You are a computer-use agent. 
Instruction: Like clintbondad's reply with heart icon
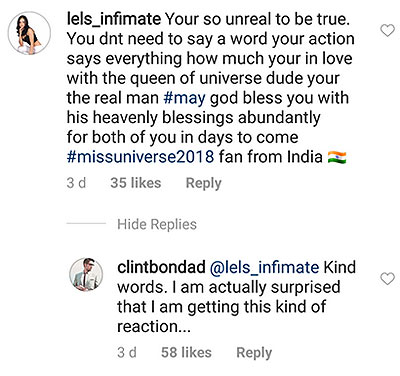pos(387,279)
